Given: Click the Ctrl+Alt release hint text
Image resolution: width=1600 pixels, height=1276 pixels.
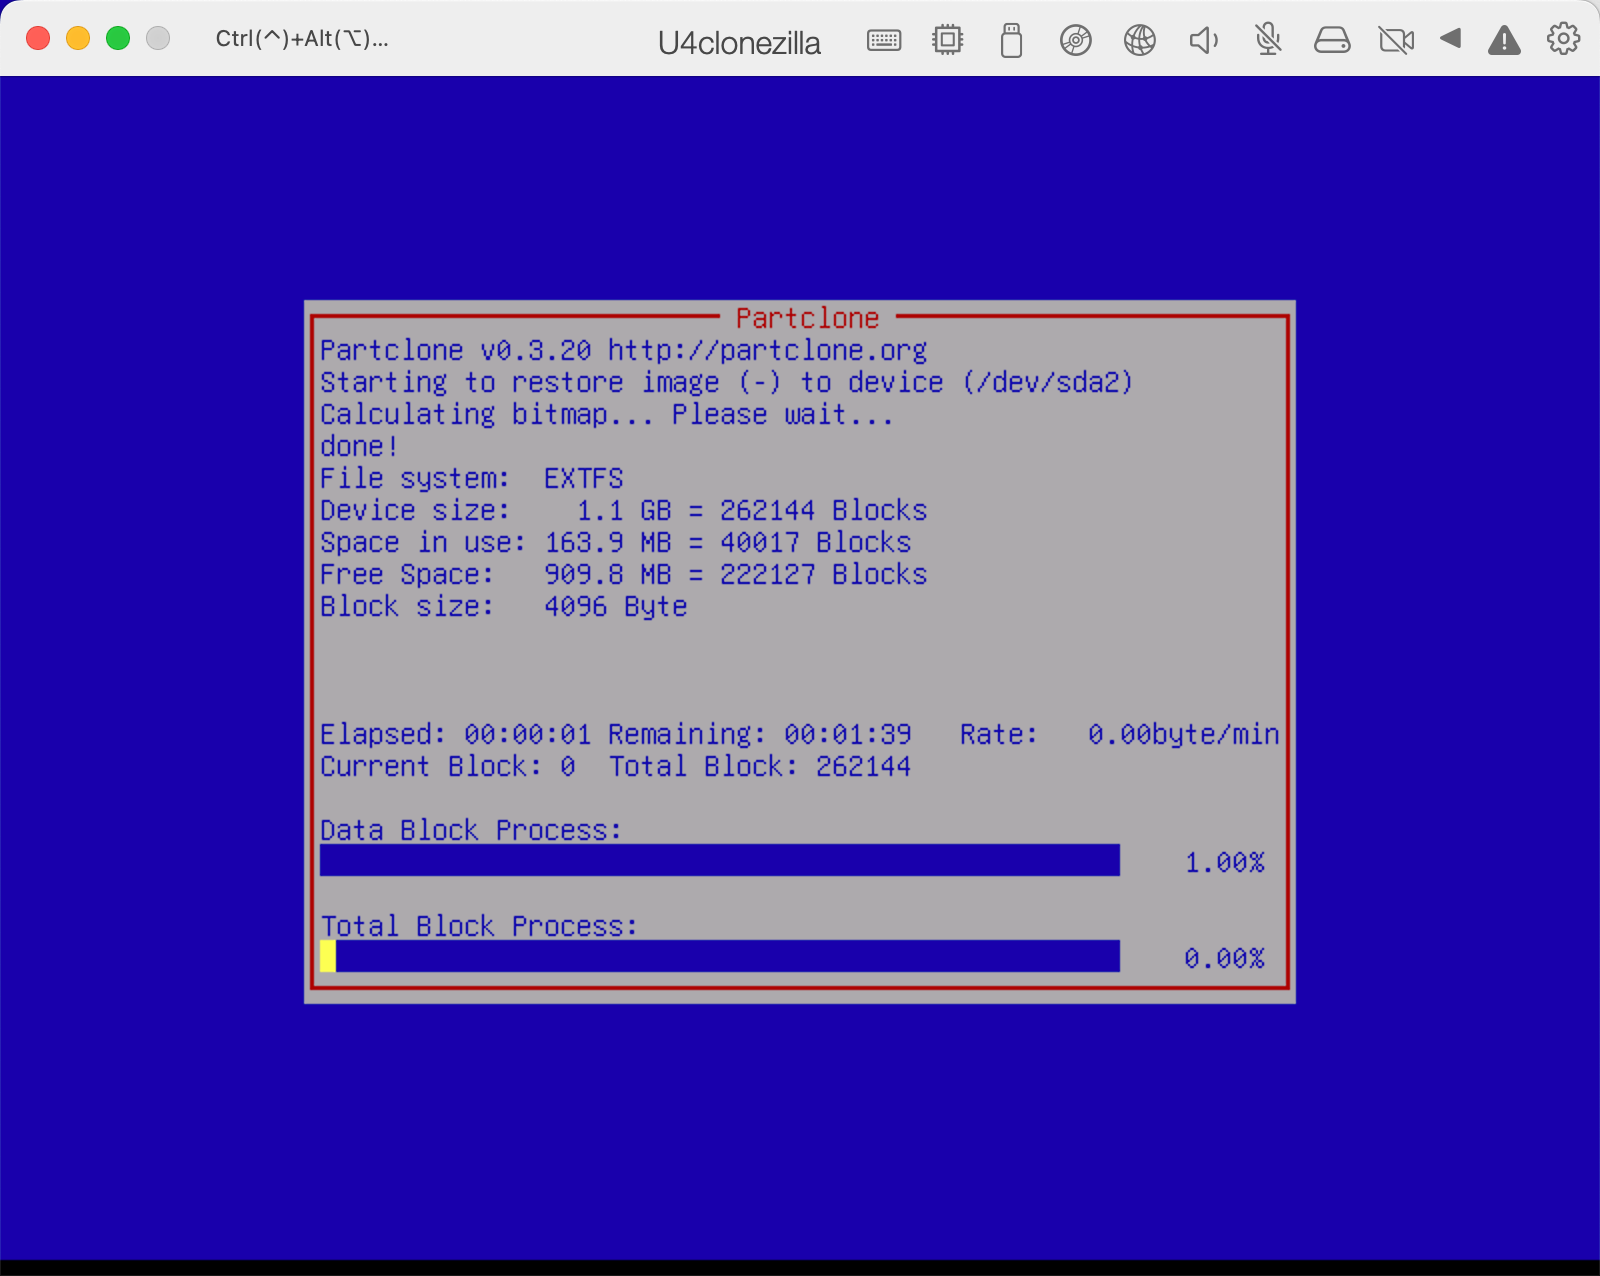Looking at the screenshot, I should coord(302,39).
